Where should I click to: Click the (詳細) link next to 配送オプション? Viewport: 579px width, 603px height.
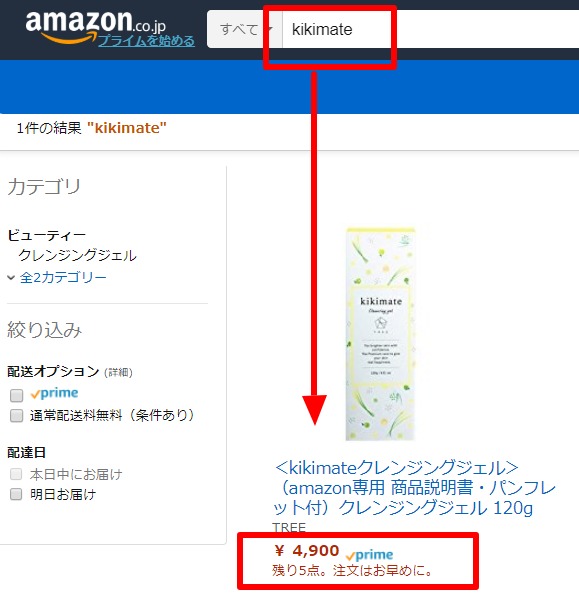point(118,372)
